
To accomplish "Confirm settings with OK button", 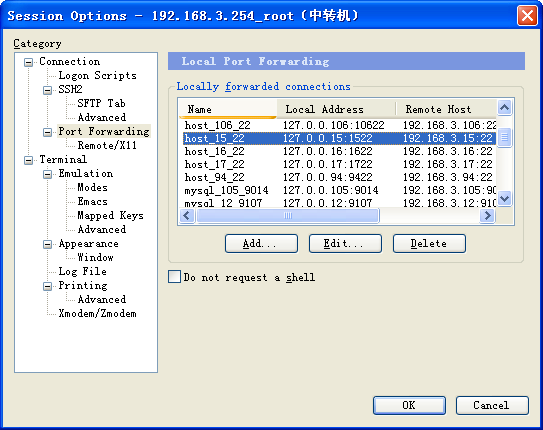I will pyautogui.click(x=409, y=405).
